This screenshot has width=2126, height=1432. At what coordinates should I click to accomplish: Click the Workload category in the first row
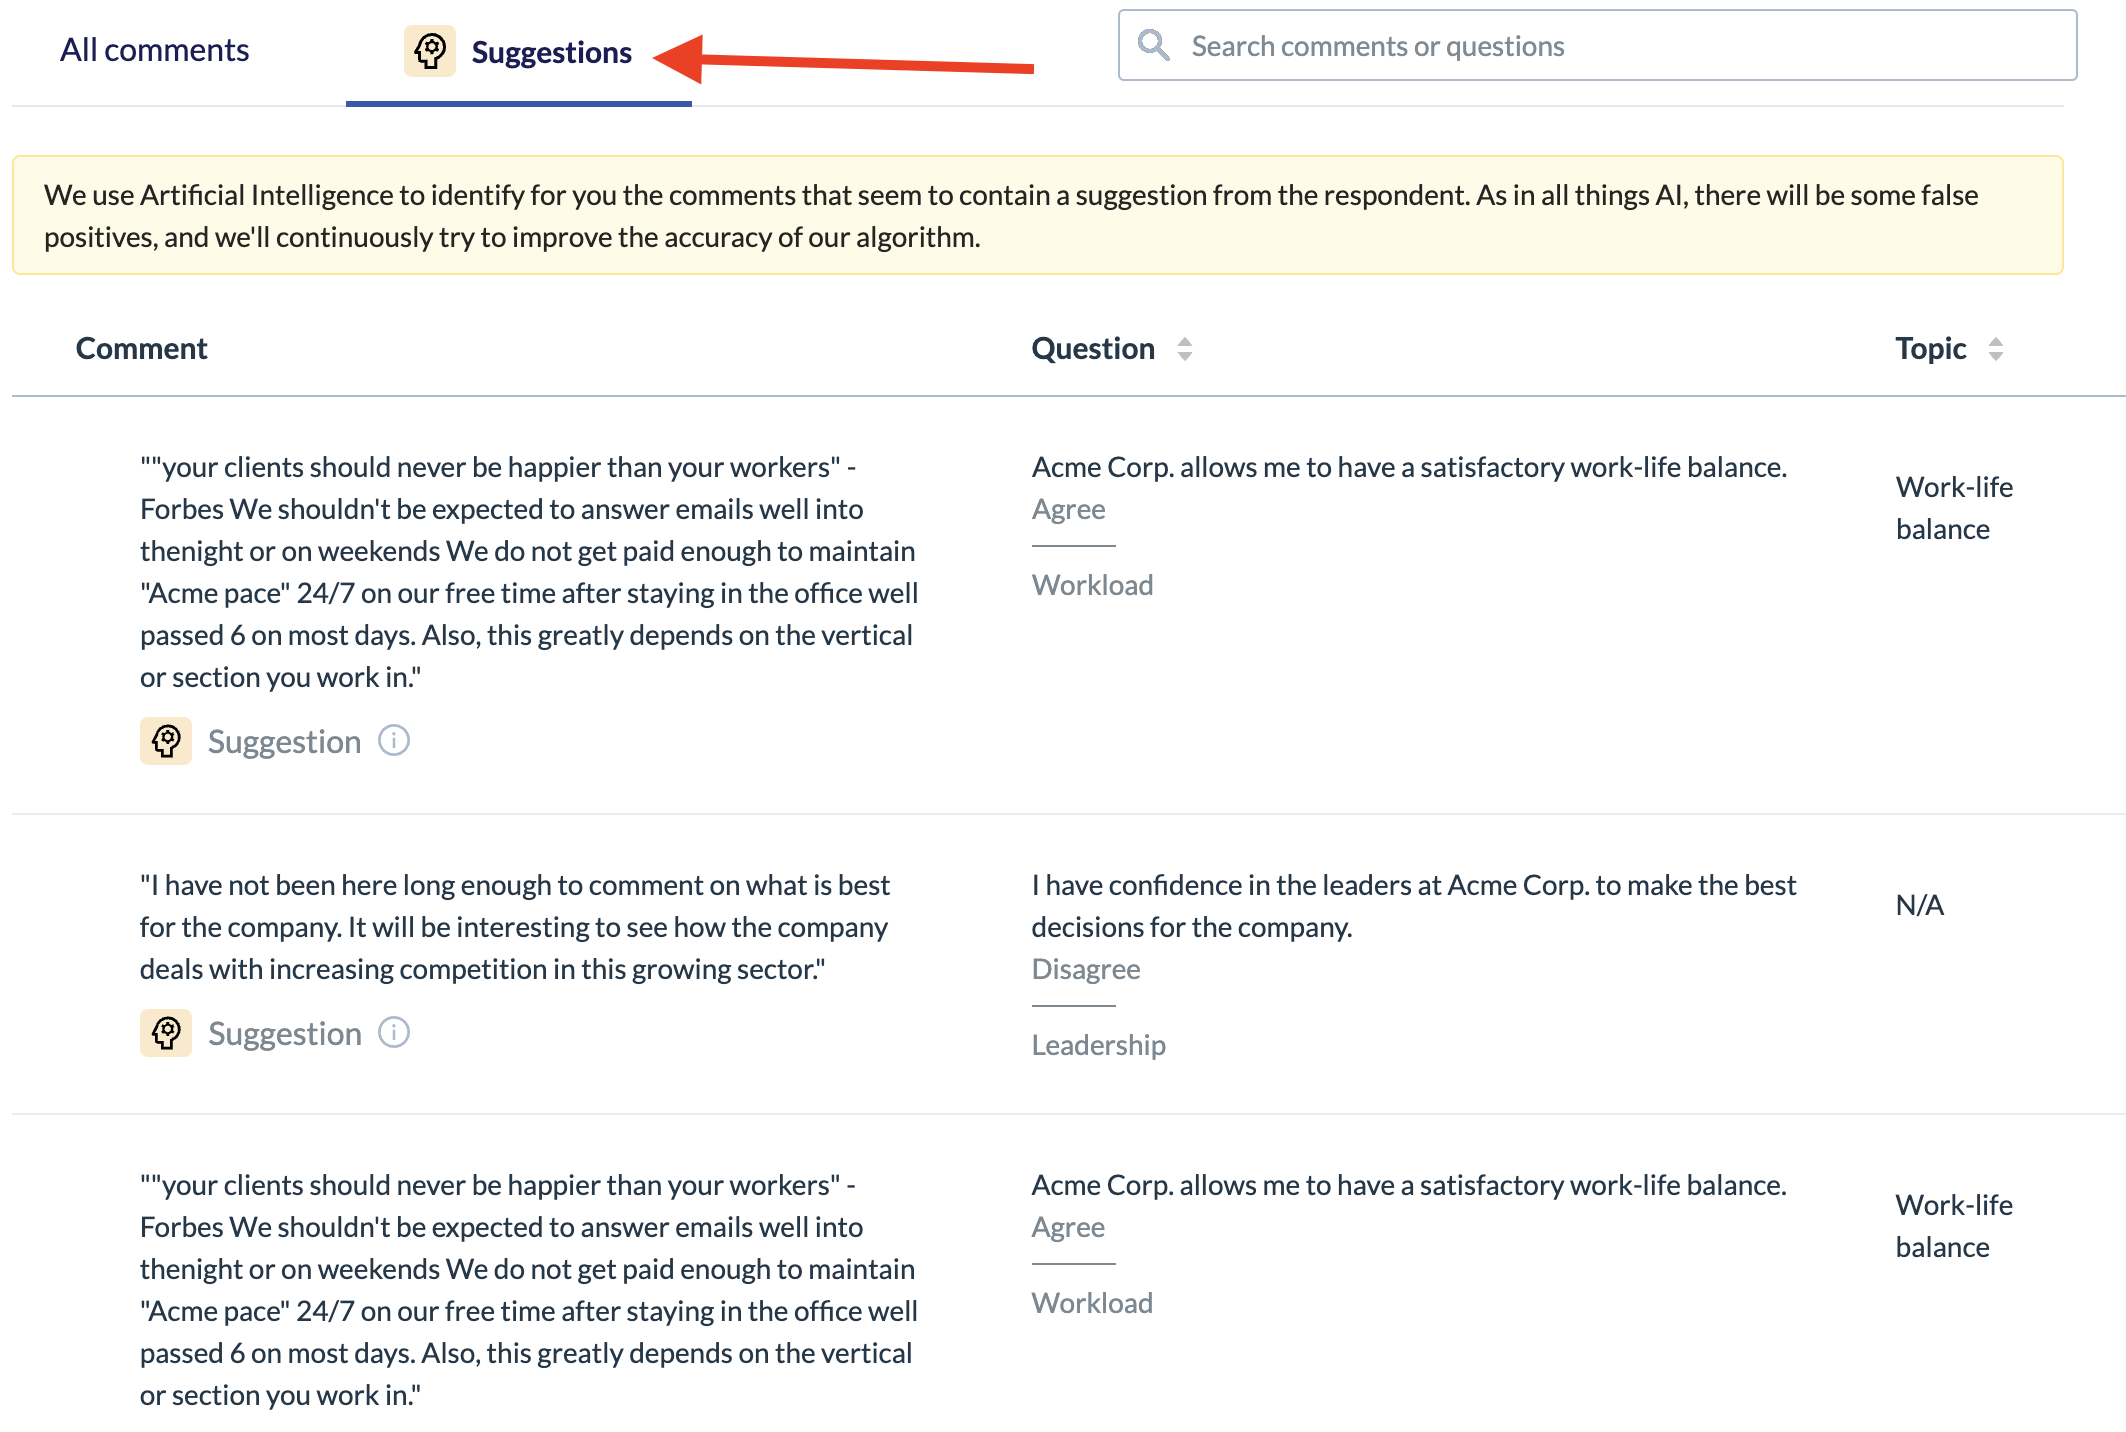click(1092, 585)
